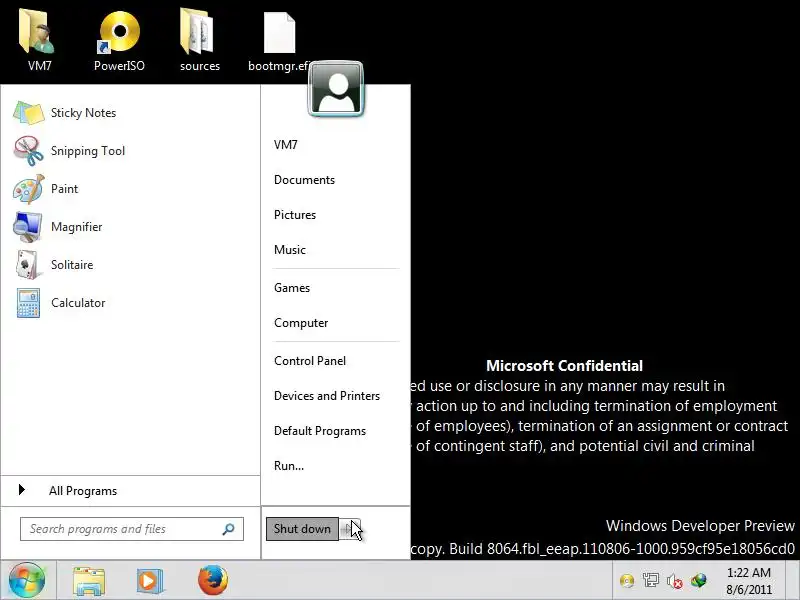This screenshot has width=800, height=600.
Task: Open Run... dialog
Action: click(289, 466)
